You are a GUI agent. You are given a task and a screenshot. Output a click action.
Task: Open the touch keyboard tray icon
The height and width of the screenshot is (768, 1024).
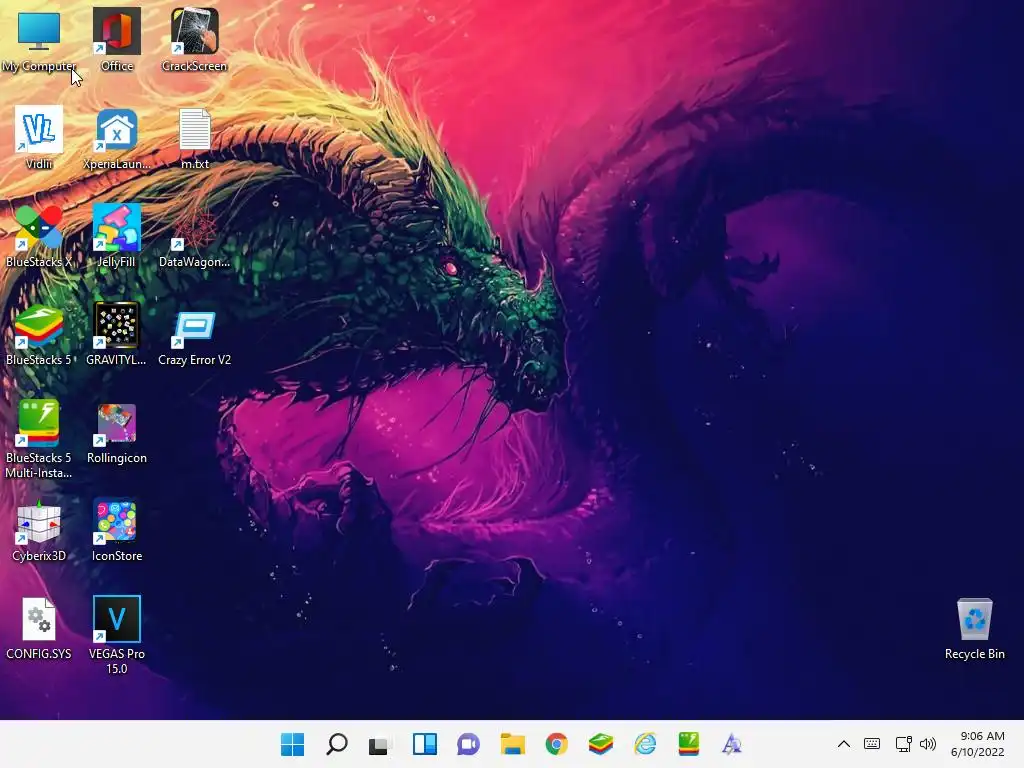click(x=872, y=744)
